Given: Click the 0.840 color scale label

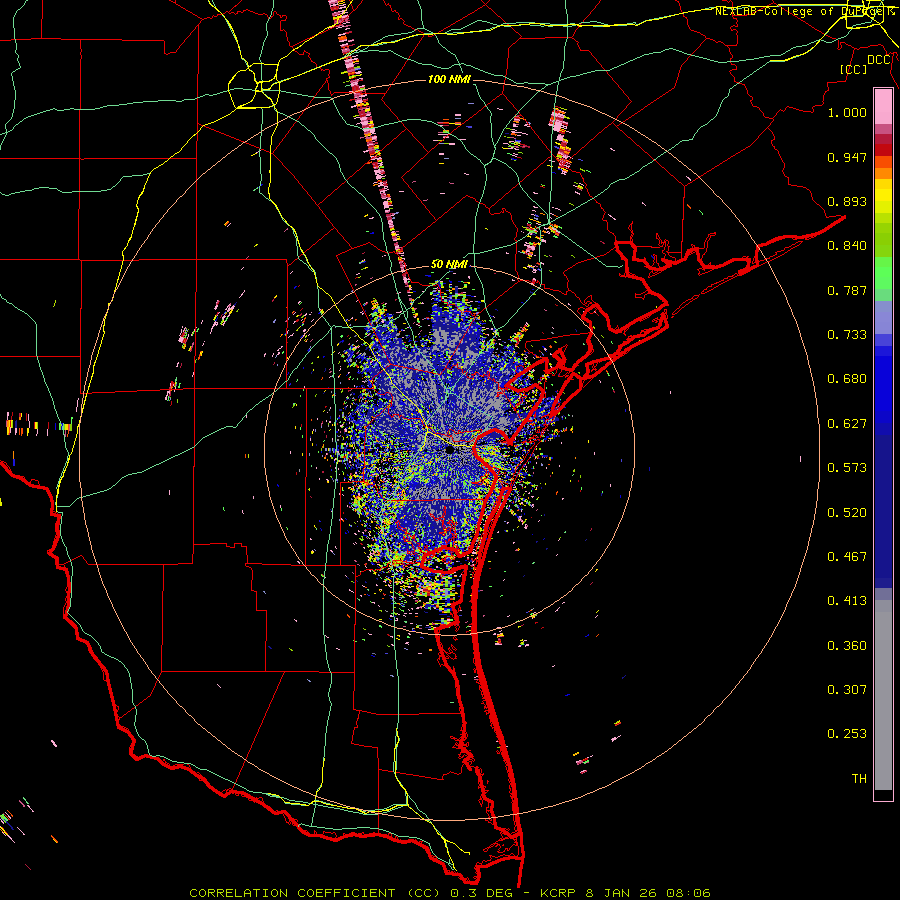Looking at the screenshot, I should point(847,246).
